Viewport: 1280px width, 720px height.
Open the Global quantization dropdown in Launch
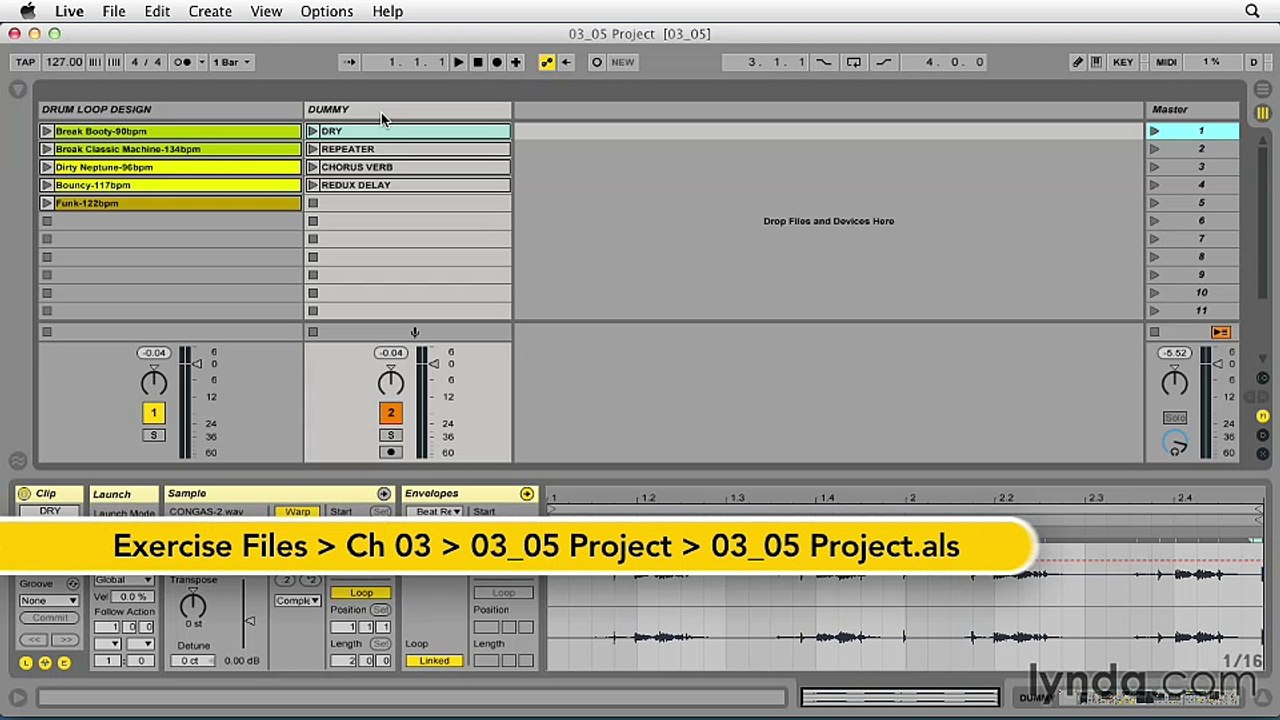tap(123, 580)
